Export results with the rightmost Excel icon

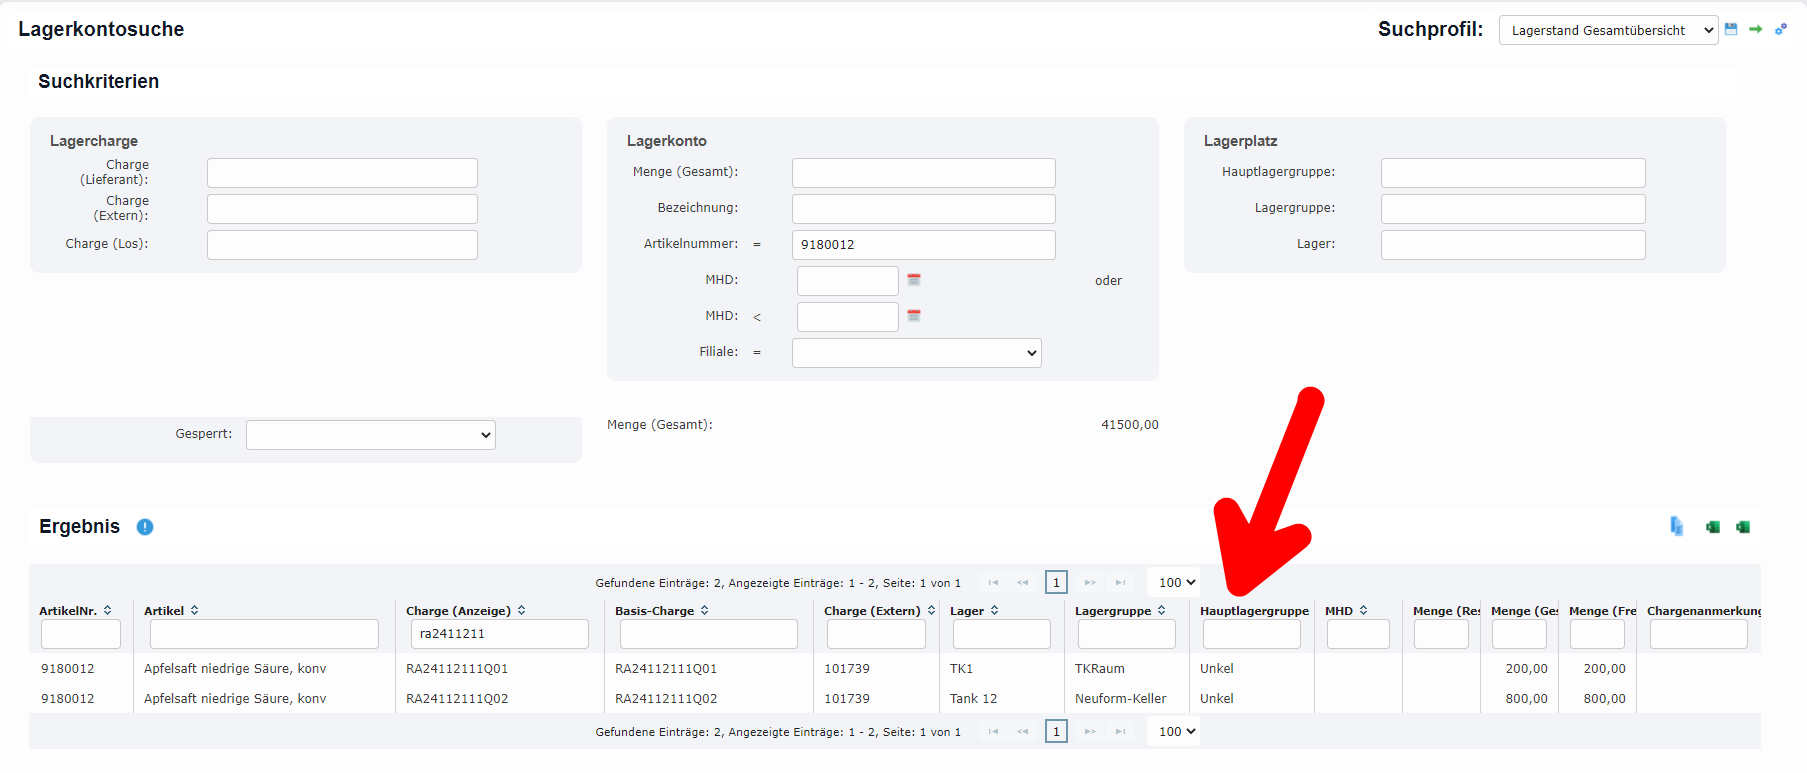click(x=1743, y=527)
